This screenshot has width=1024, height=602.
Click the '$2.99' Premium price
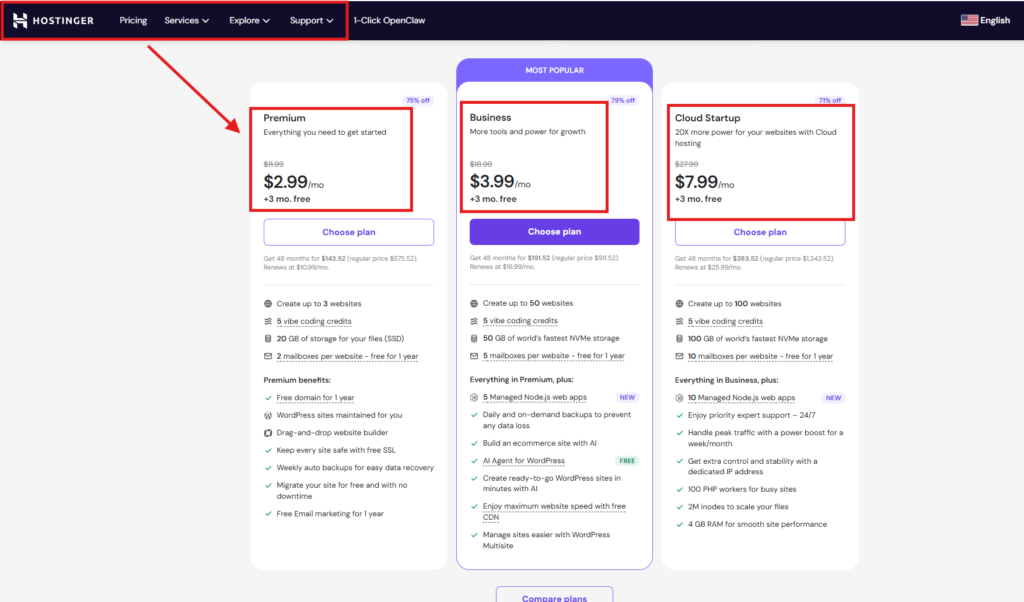(285, 182)
